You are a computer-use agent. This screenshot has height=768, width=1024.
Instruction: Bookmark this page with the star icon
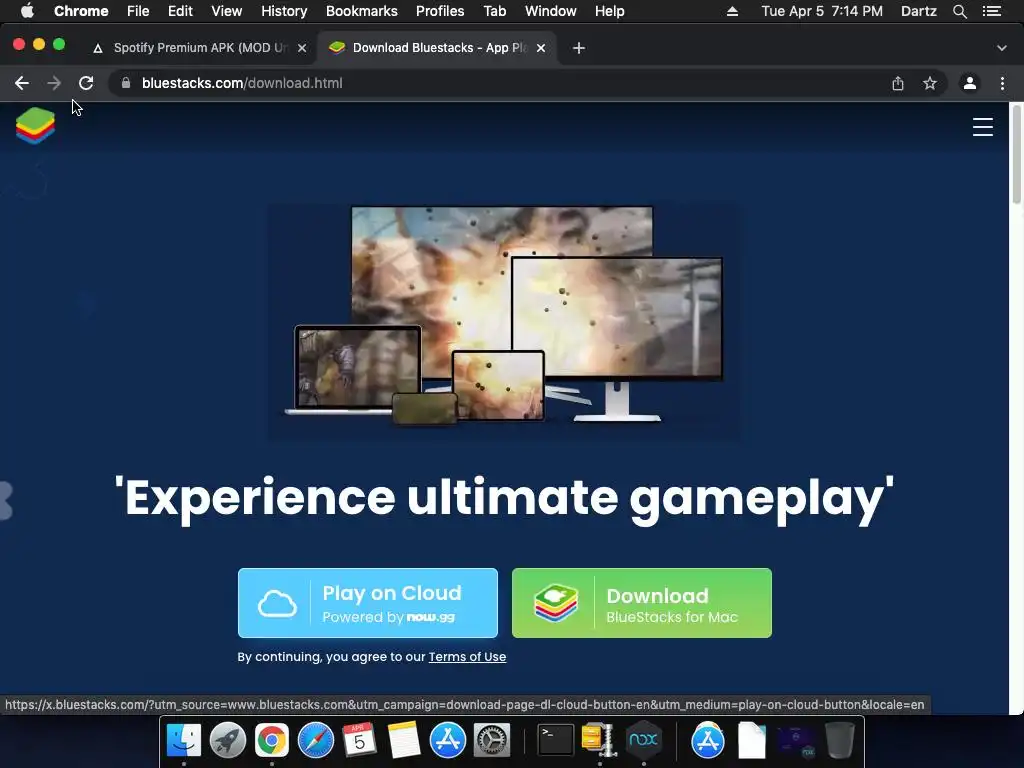(x=930, y=83)
